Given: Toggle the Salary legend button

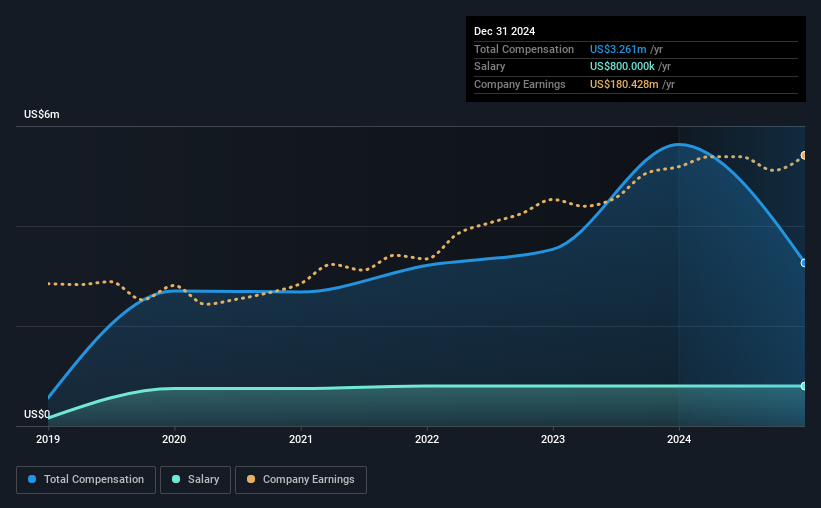Looking at the screenshot, I should 195,480.
